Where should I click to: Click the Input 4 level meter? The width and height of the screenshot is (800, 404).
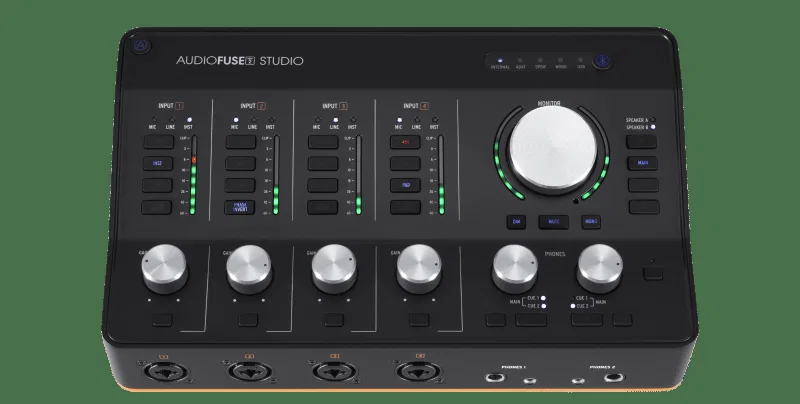[441, 175]
